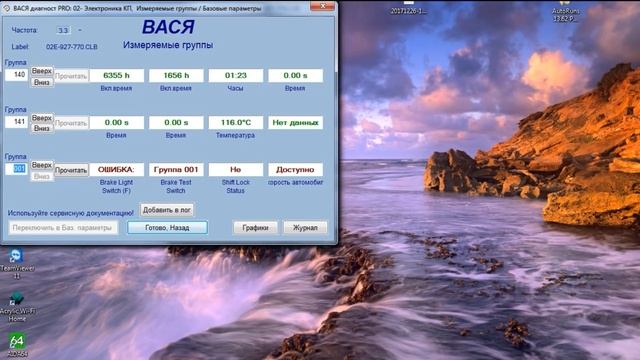The width and height of the screenshot is (640, 360).
Task: Open AIDA64 desktop shortcut
Action: pyautogui.click(x=17, y=345)
